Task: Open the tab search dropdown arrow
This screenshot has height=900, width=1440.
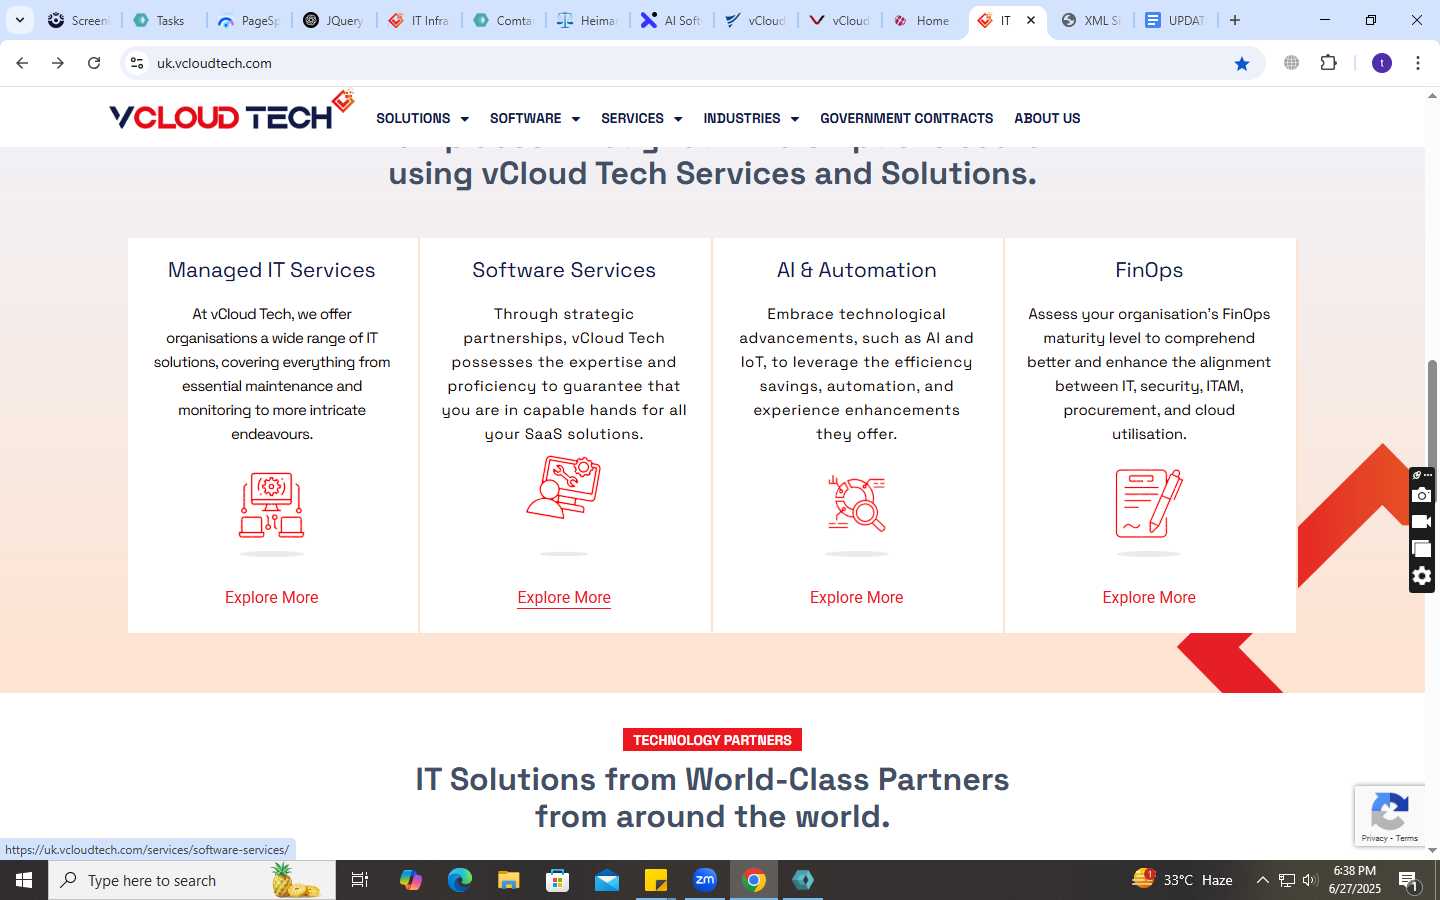Action: 20,20
